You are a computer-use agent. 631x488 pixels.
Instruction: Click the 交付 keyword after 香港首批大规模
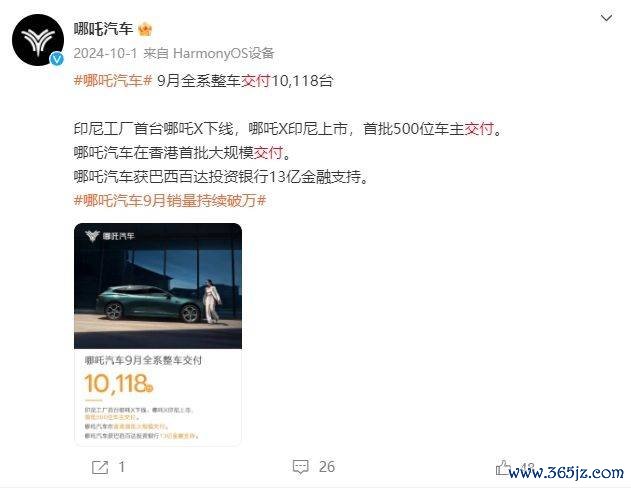click(268, 152)
